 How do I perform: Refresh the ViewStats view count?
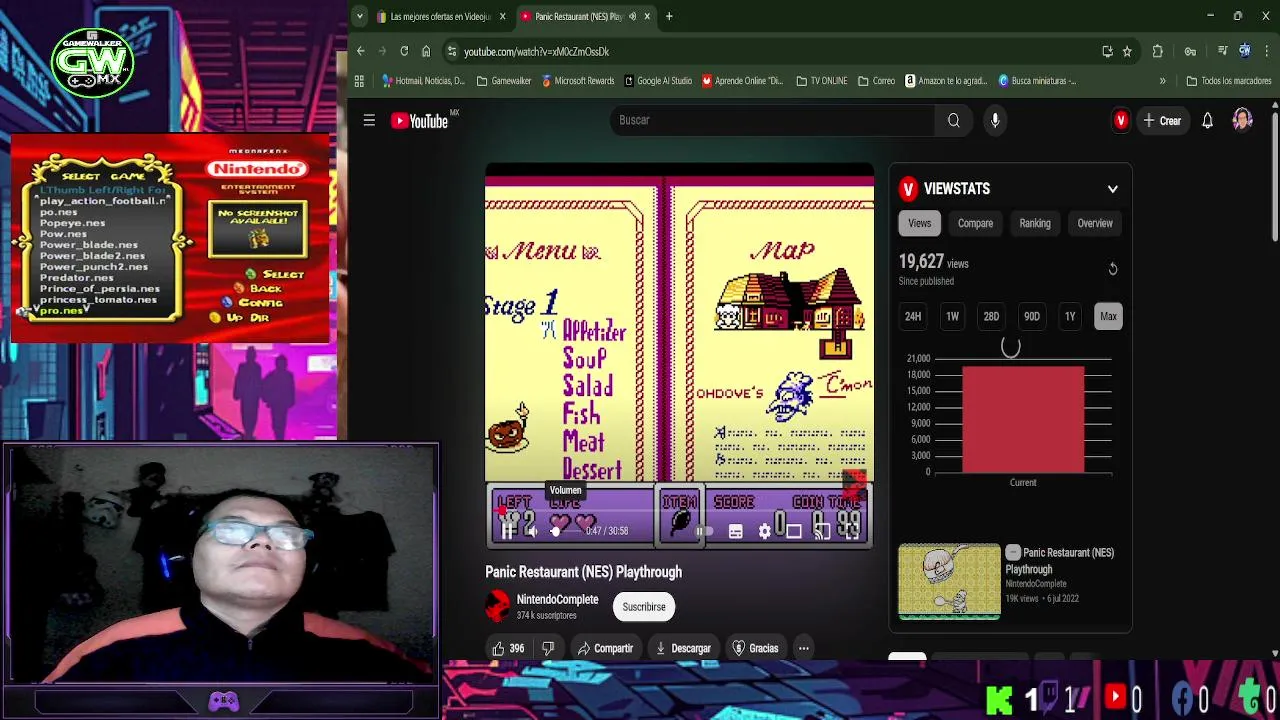pyautogui.click(x=1112, y=269)
